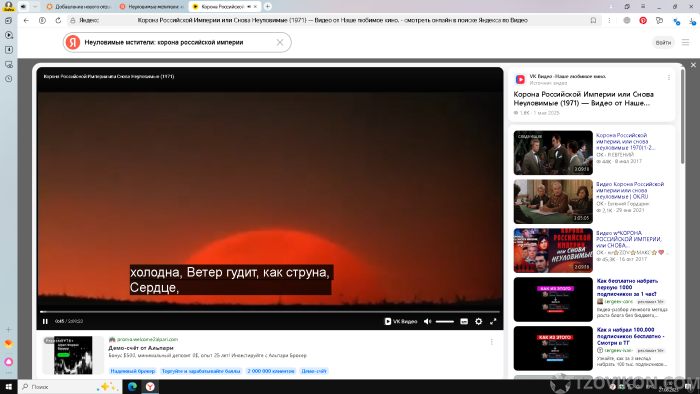Open 'Демо-счёт от Альпари' ad title
This screenshot has height=394, width=700.
141,348
